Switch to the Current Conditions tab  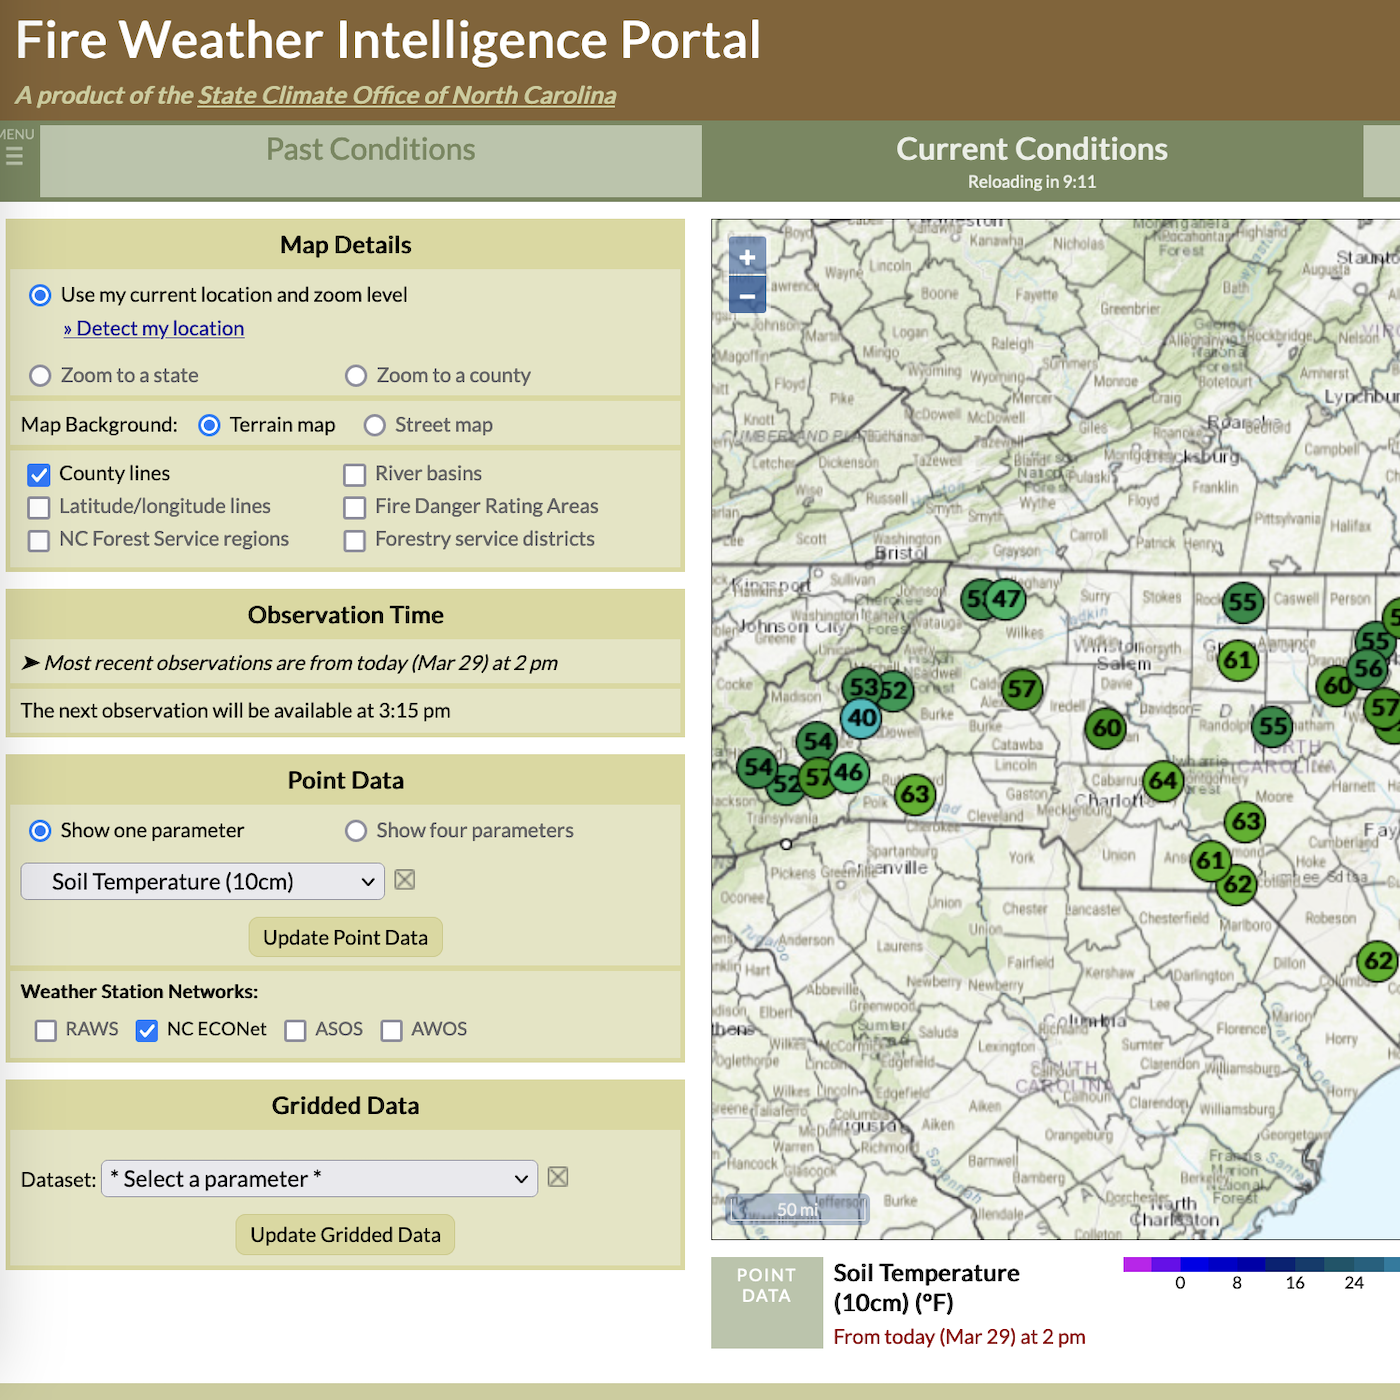1032,149
